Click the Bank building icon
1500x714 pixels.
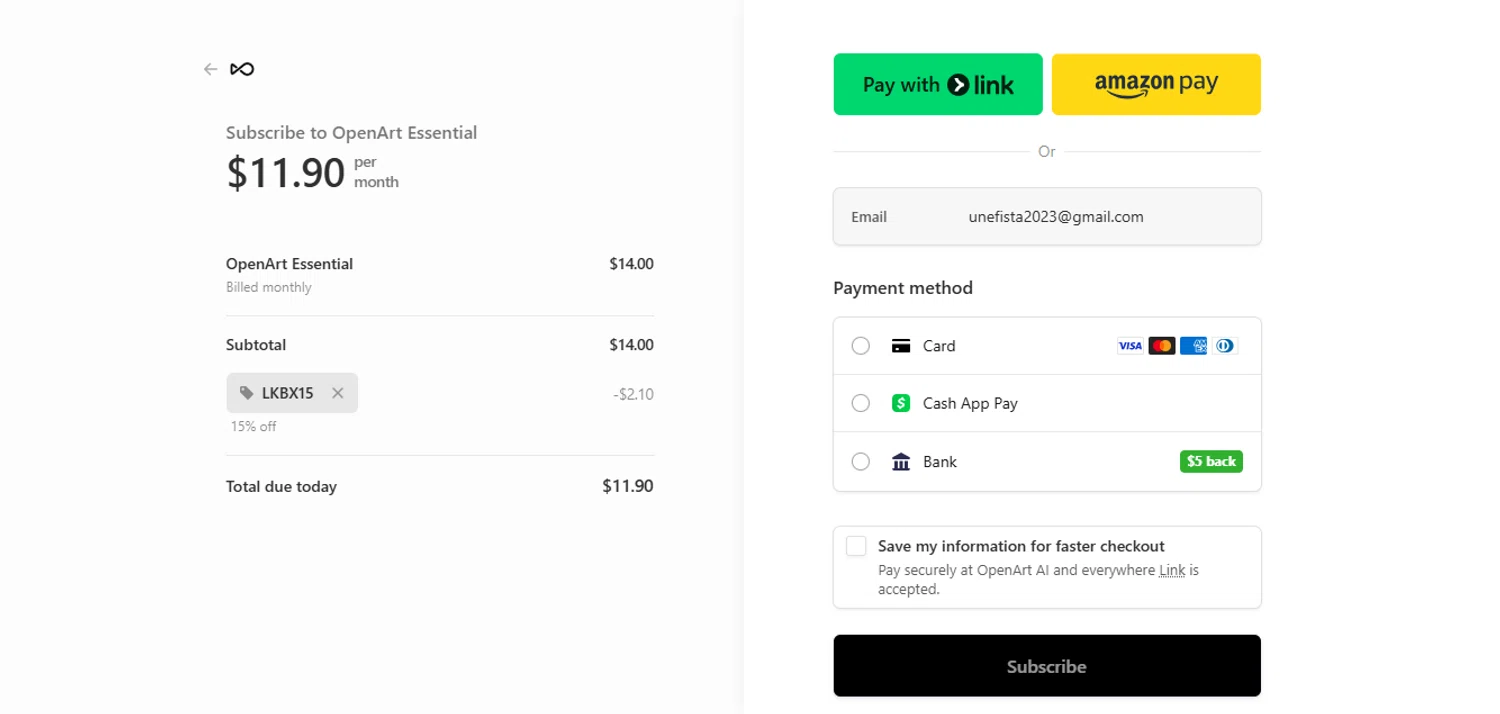coord(901,462)
